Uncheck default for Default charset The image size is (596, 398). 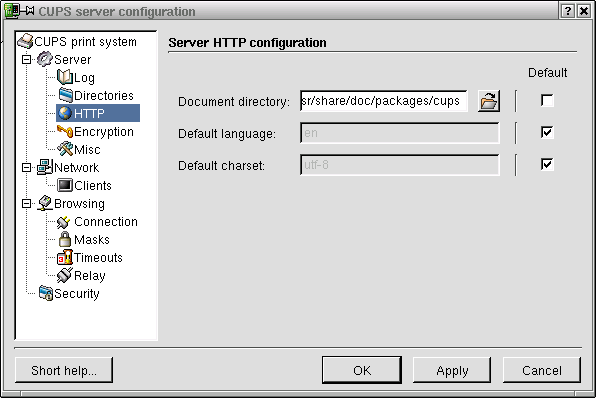point(547,164)
